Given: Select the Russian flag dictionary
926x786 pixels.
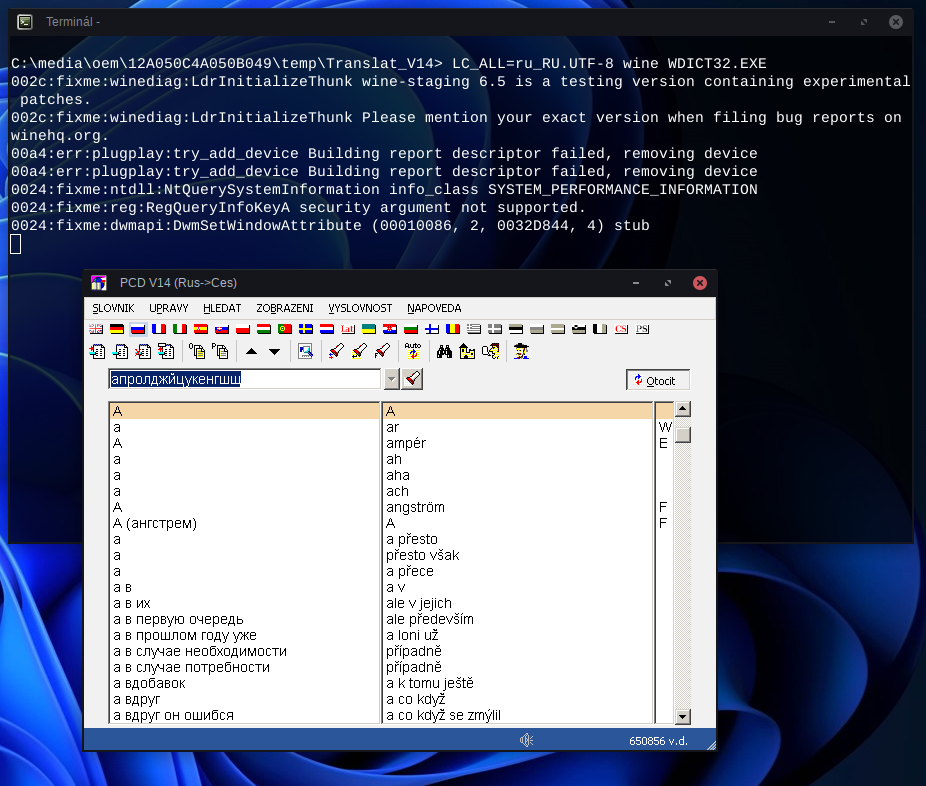Looking at the screenshot, I should [138, 329].
